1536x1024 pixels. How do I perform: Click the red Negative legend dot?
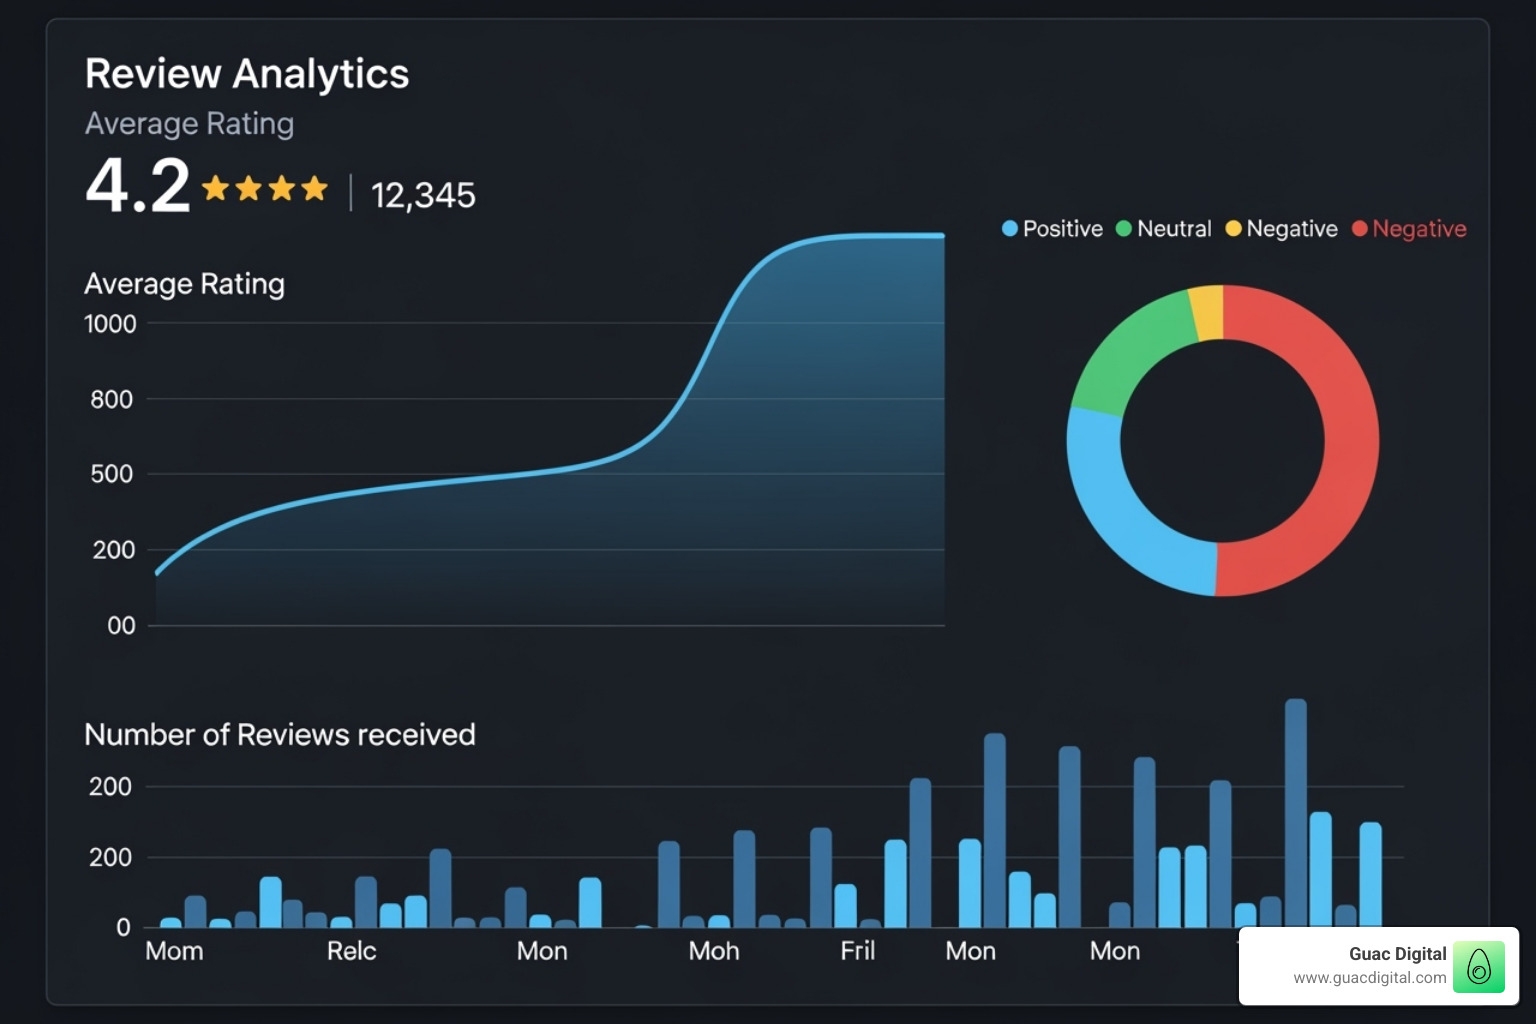(x=1360, y=229)
